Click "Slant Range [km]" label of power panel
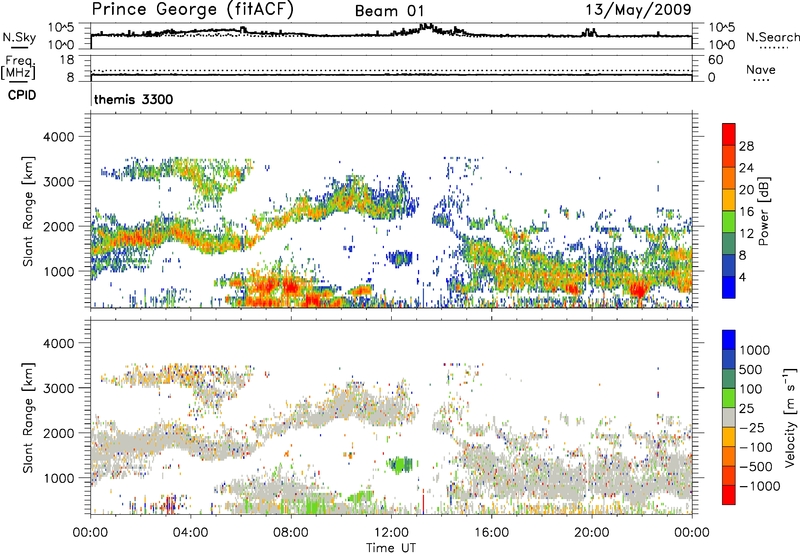This screenshot has height=554, width=800. click(28, 211)
